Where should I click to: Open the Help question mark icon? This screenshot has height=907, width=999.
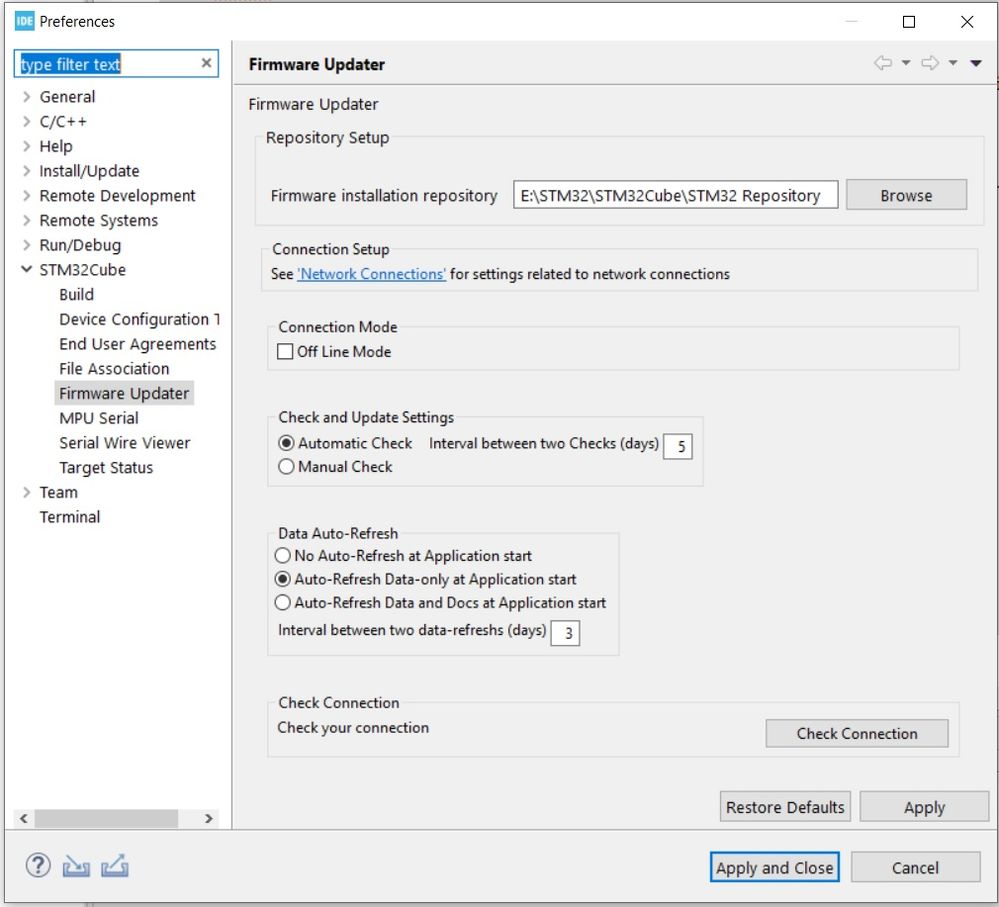tap(38, 866)
